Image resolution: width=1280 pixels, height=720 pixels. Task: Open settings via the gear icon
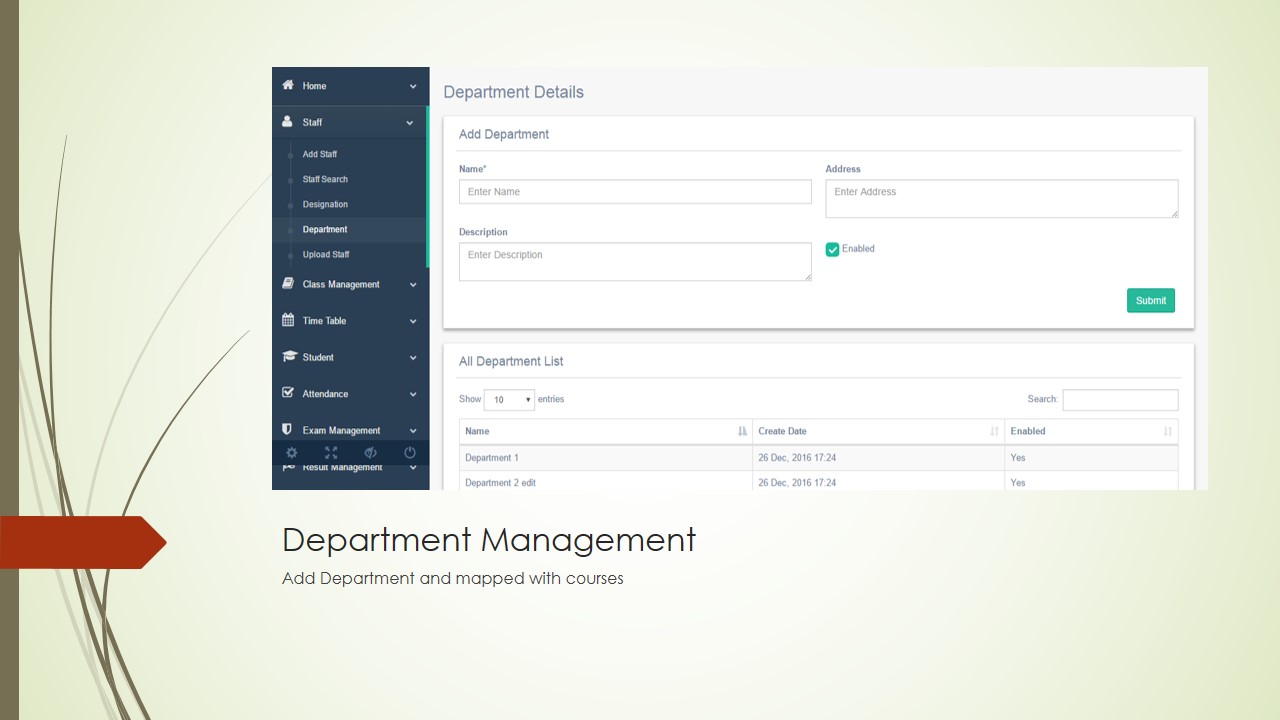292,453
